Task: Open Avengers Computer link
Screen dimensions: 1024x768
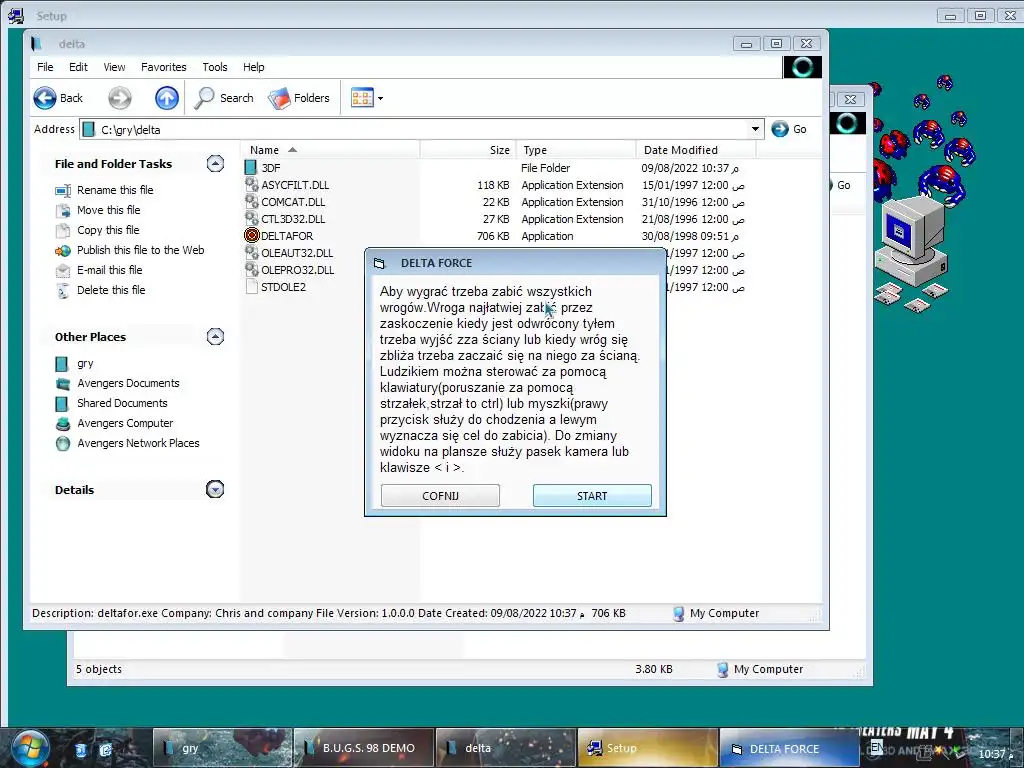Action: point(125,423)
